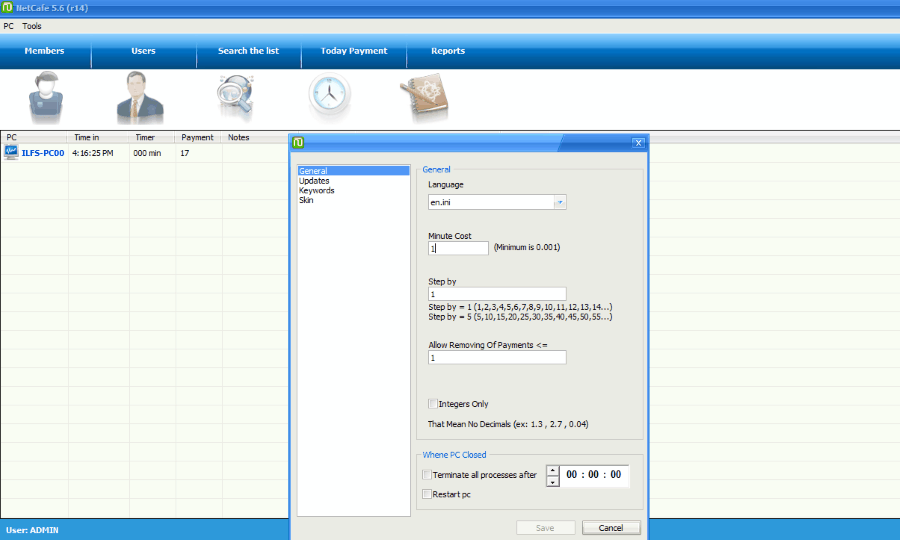The width and height of the screenshot is (900, 540).
Task: Click the Today Payment clock icon
Action: 329,95
